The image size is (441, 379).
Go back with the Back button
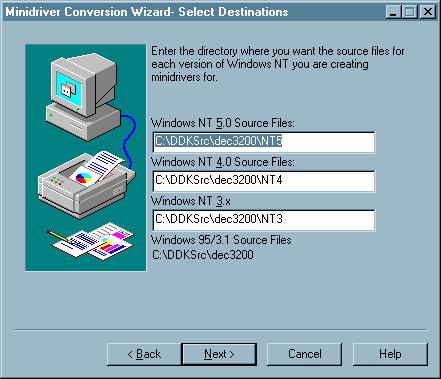[x=144, y=354]
